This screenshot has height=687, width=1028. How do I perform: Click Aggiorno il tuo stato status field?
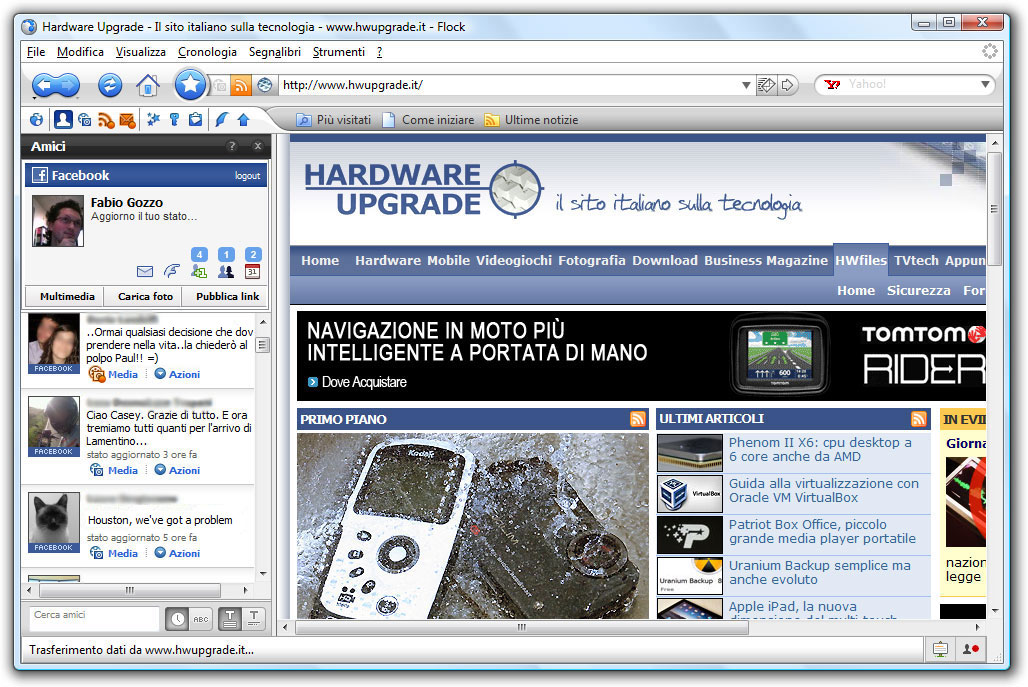(x=144, y=216)
